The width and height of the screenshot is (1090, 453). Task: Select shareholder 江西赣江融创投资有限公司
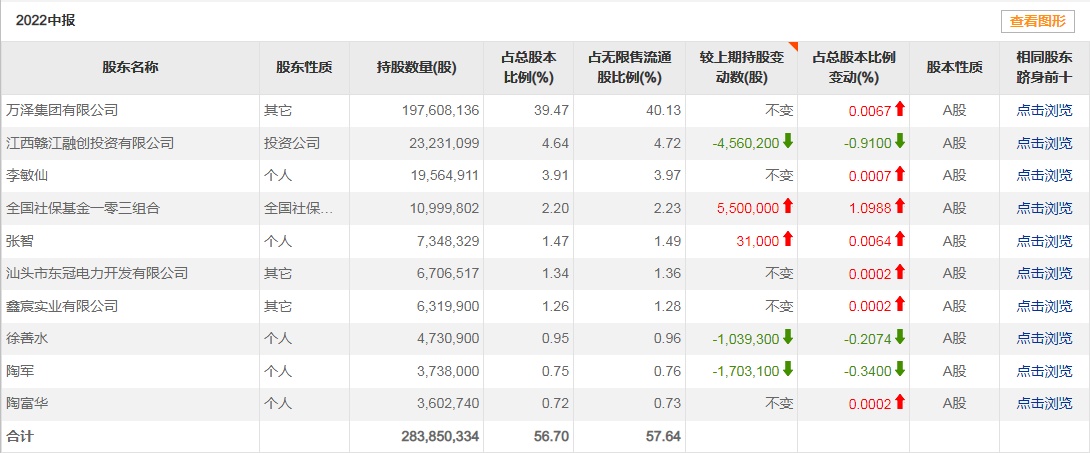click(x=90, y=143)
